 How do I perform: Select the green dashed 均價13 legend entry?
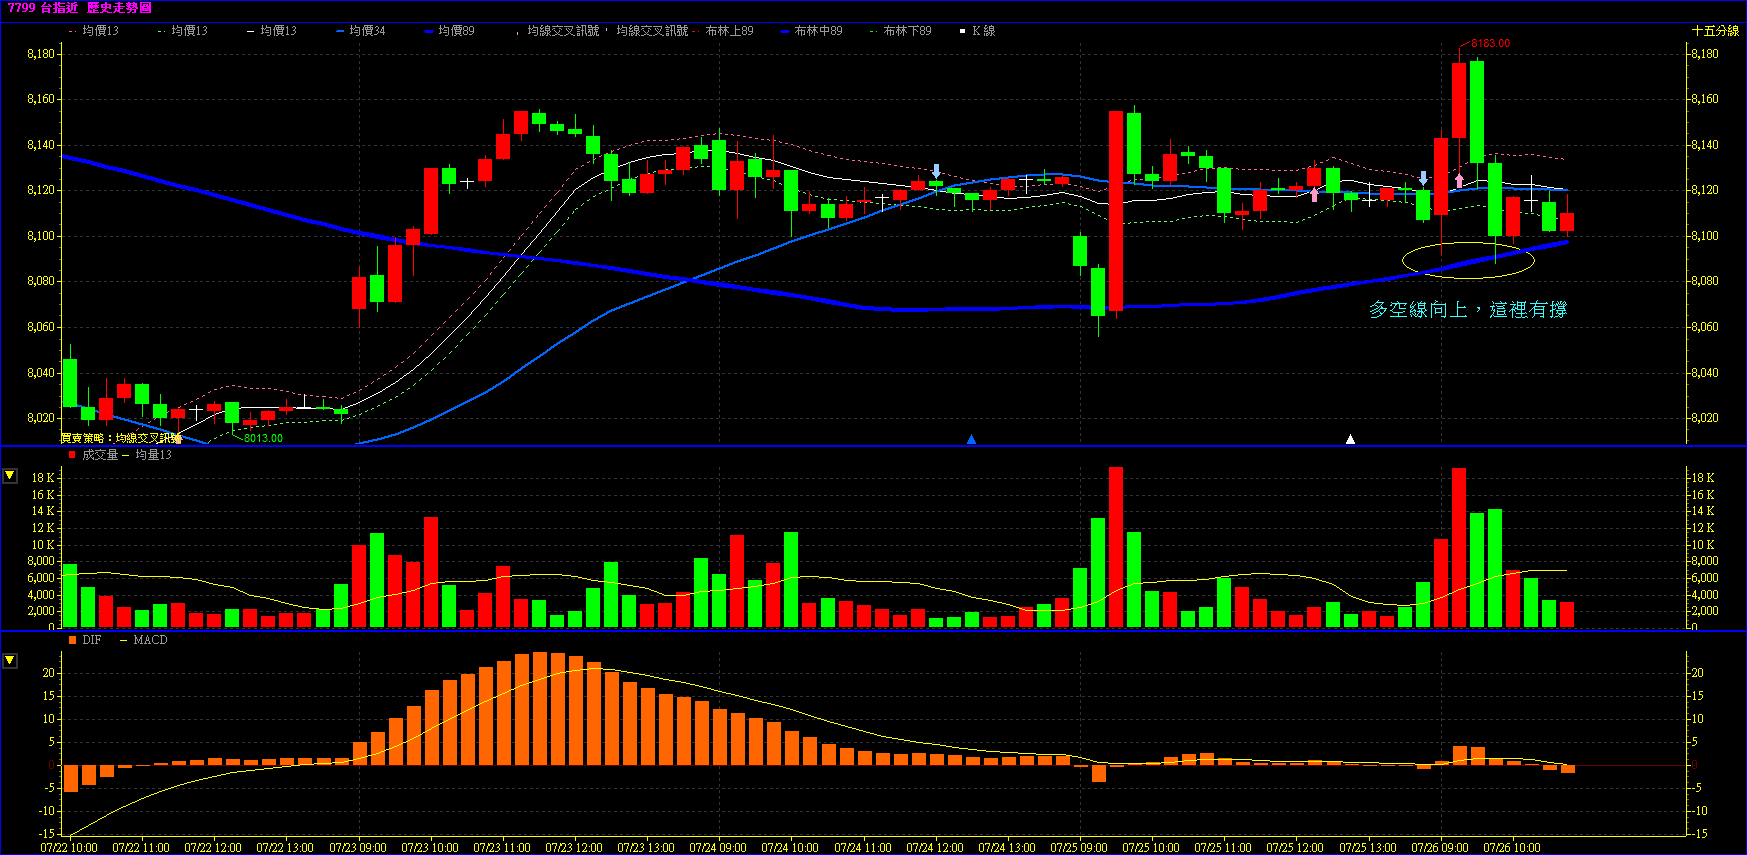pos(182,31)
